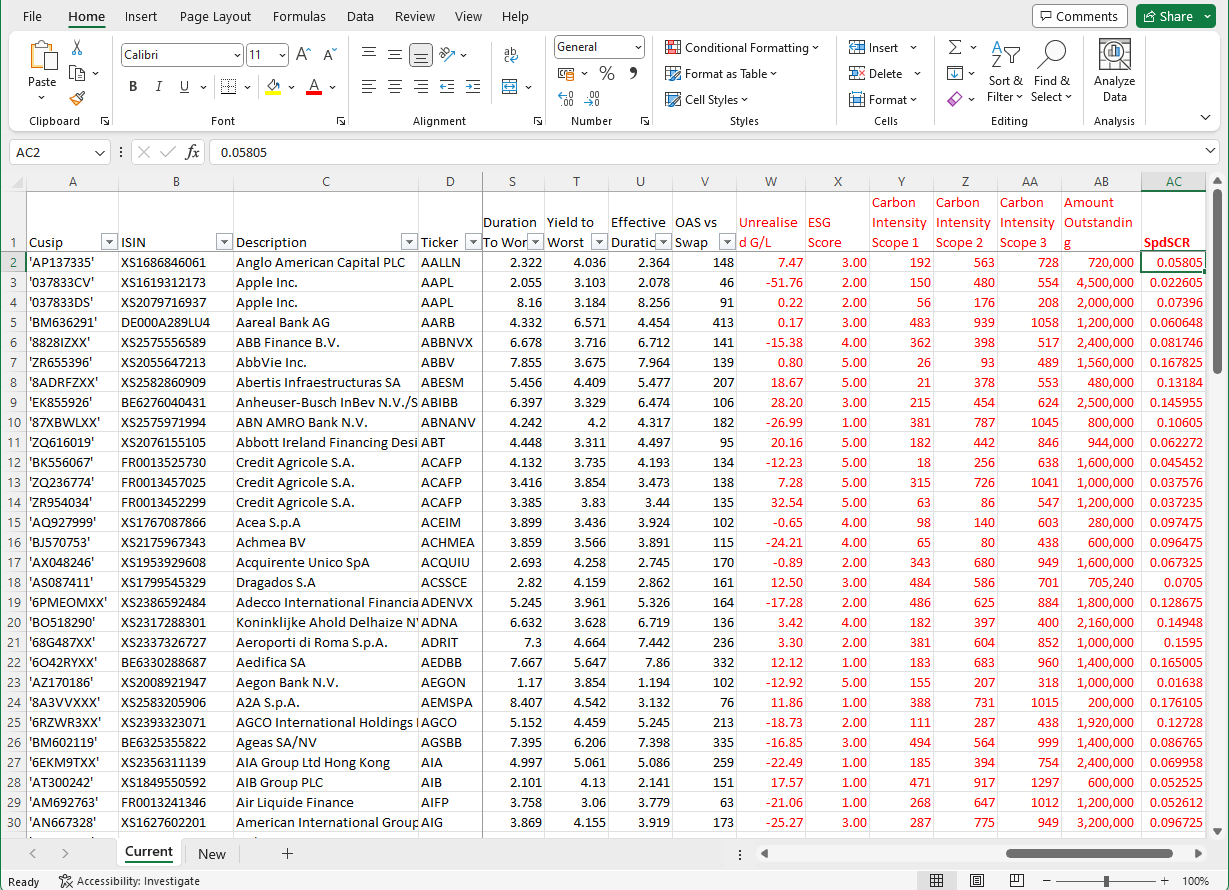Switch to Page Break Preview view
Viewport: 1229px width, 890px height.
[1014, 880]
